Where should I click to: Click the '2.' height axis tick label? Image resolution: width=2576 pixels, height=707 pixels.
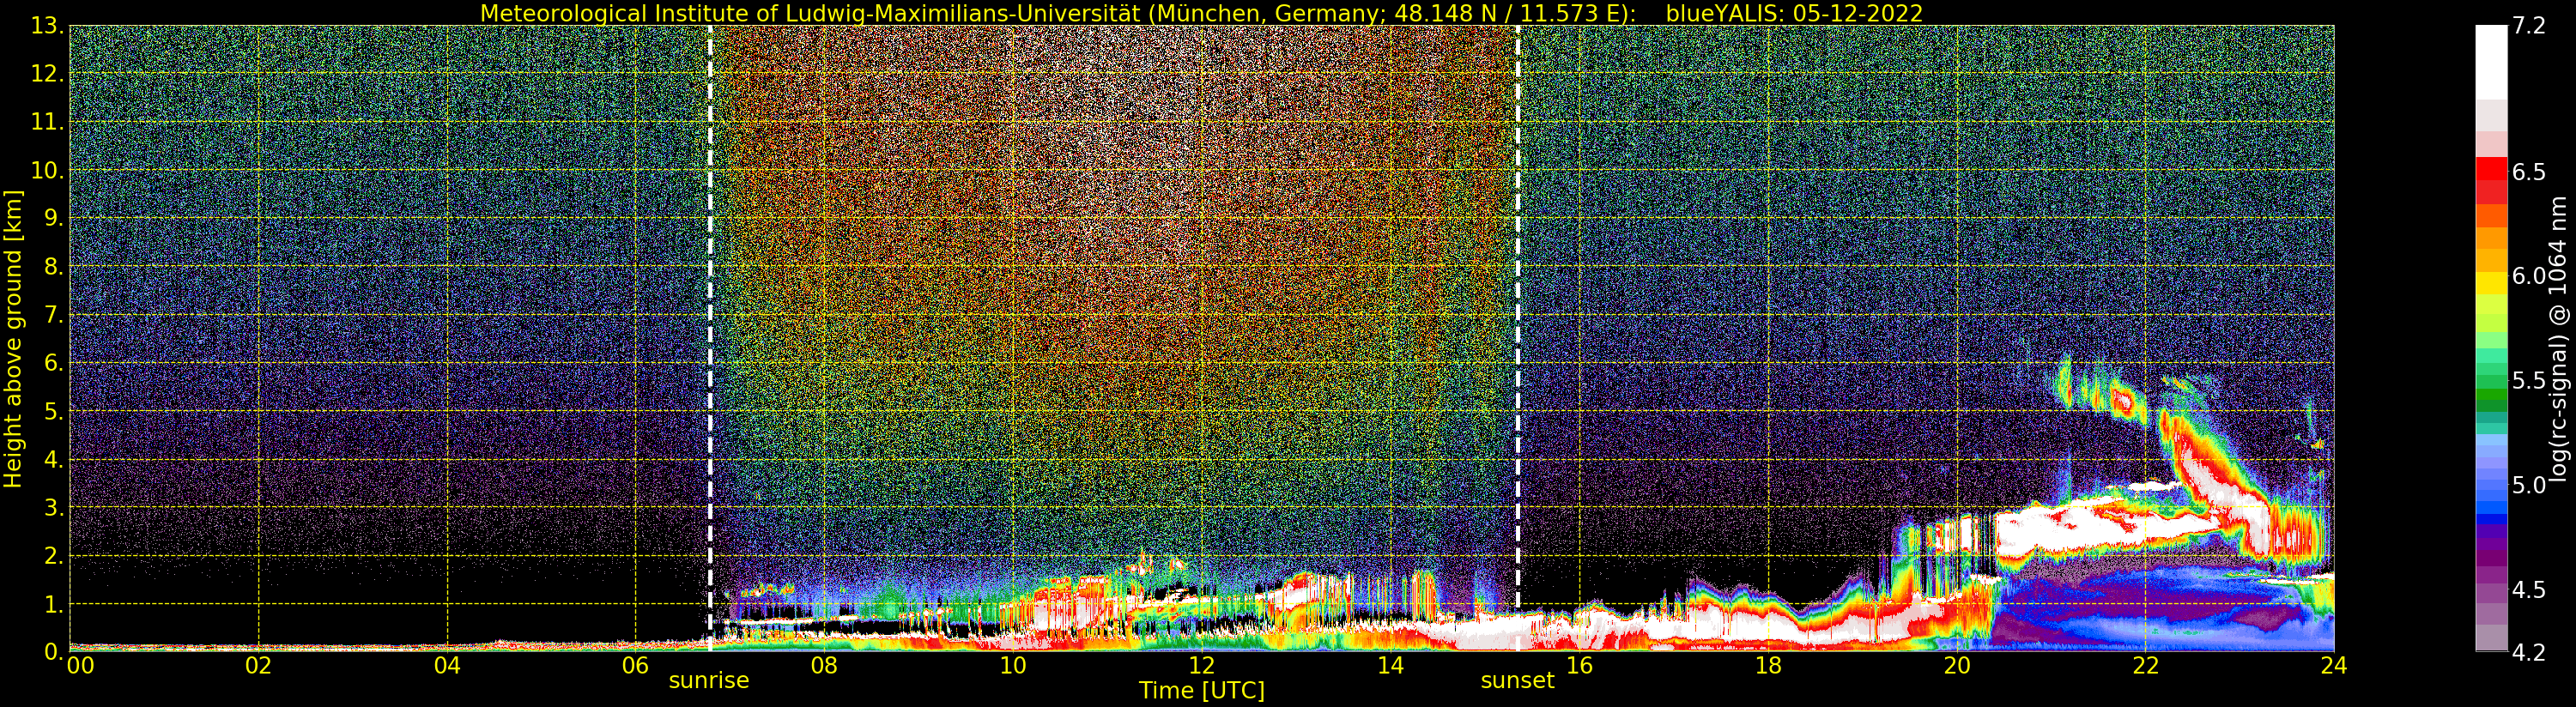click(53, 556)
